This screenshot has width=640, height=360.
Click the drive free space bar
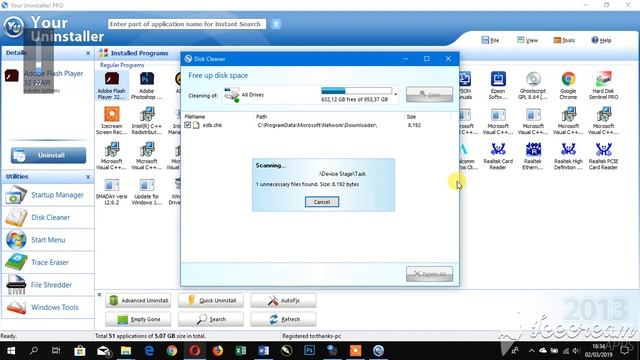click(x=356, y=91)
